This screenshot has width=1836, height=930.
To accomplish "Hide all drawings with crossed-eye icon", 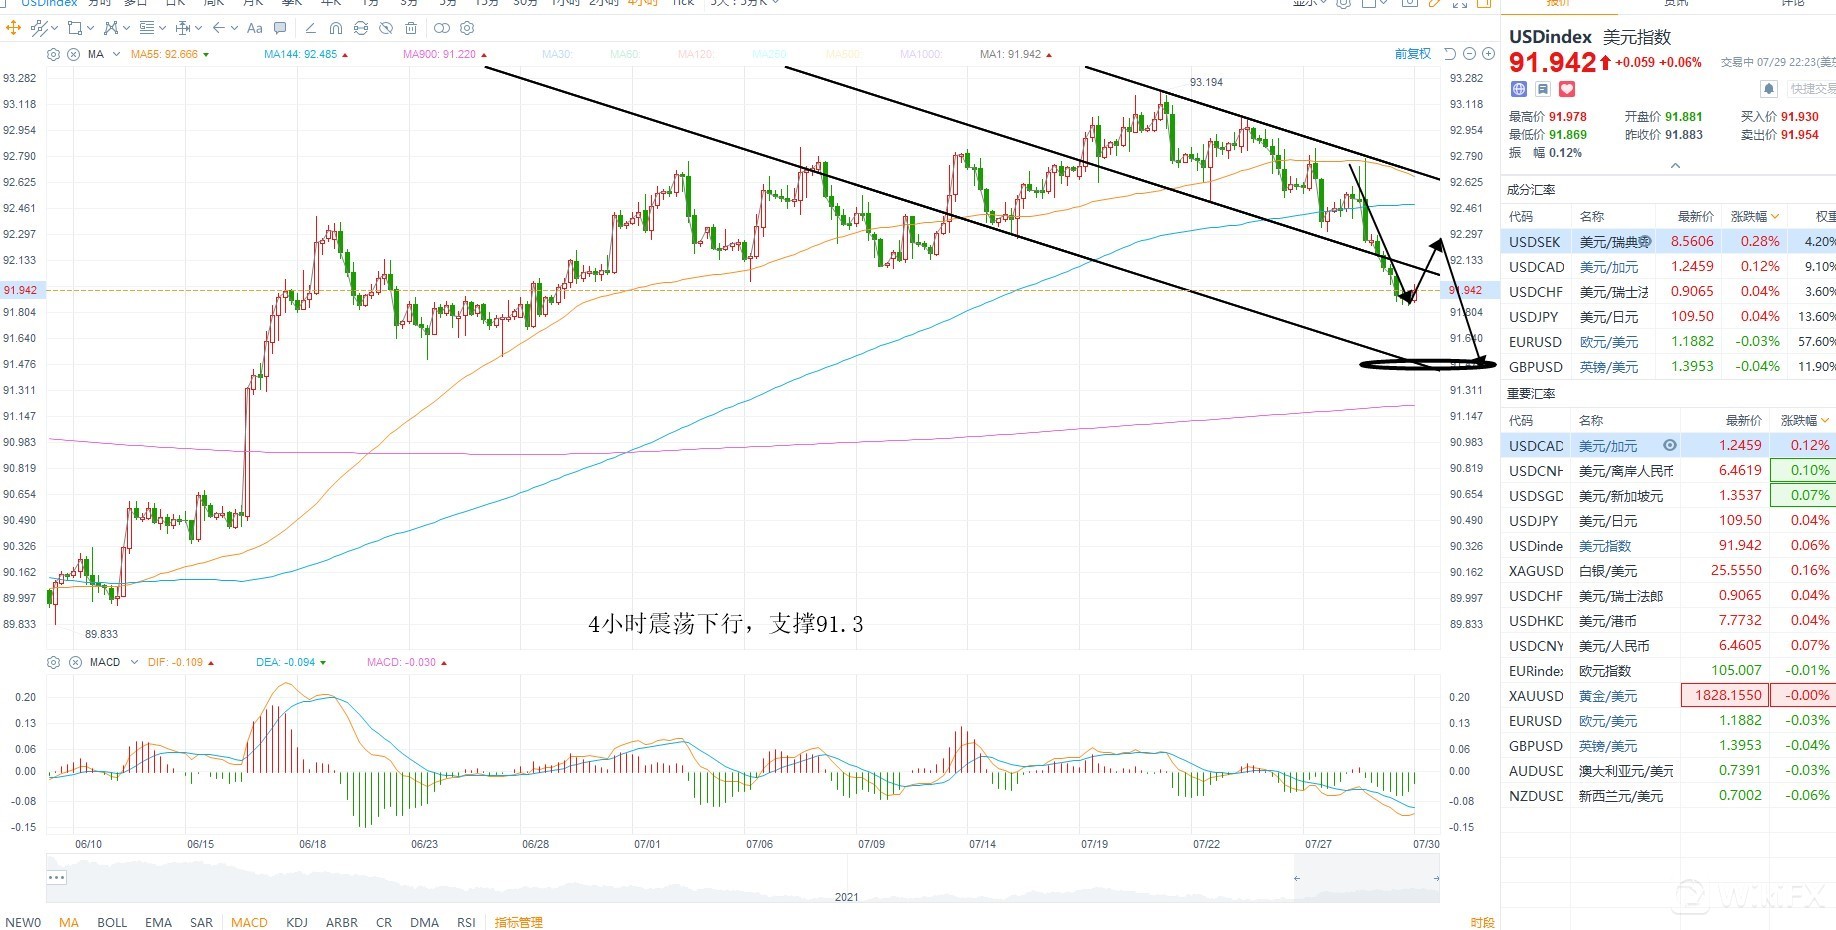I will (x=386, y=28).
